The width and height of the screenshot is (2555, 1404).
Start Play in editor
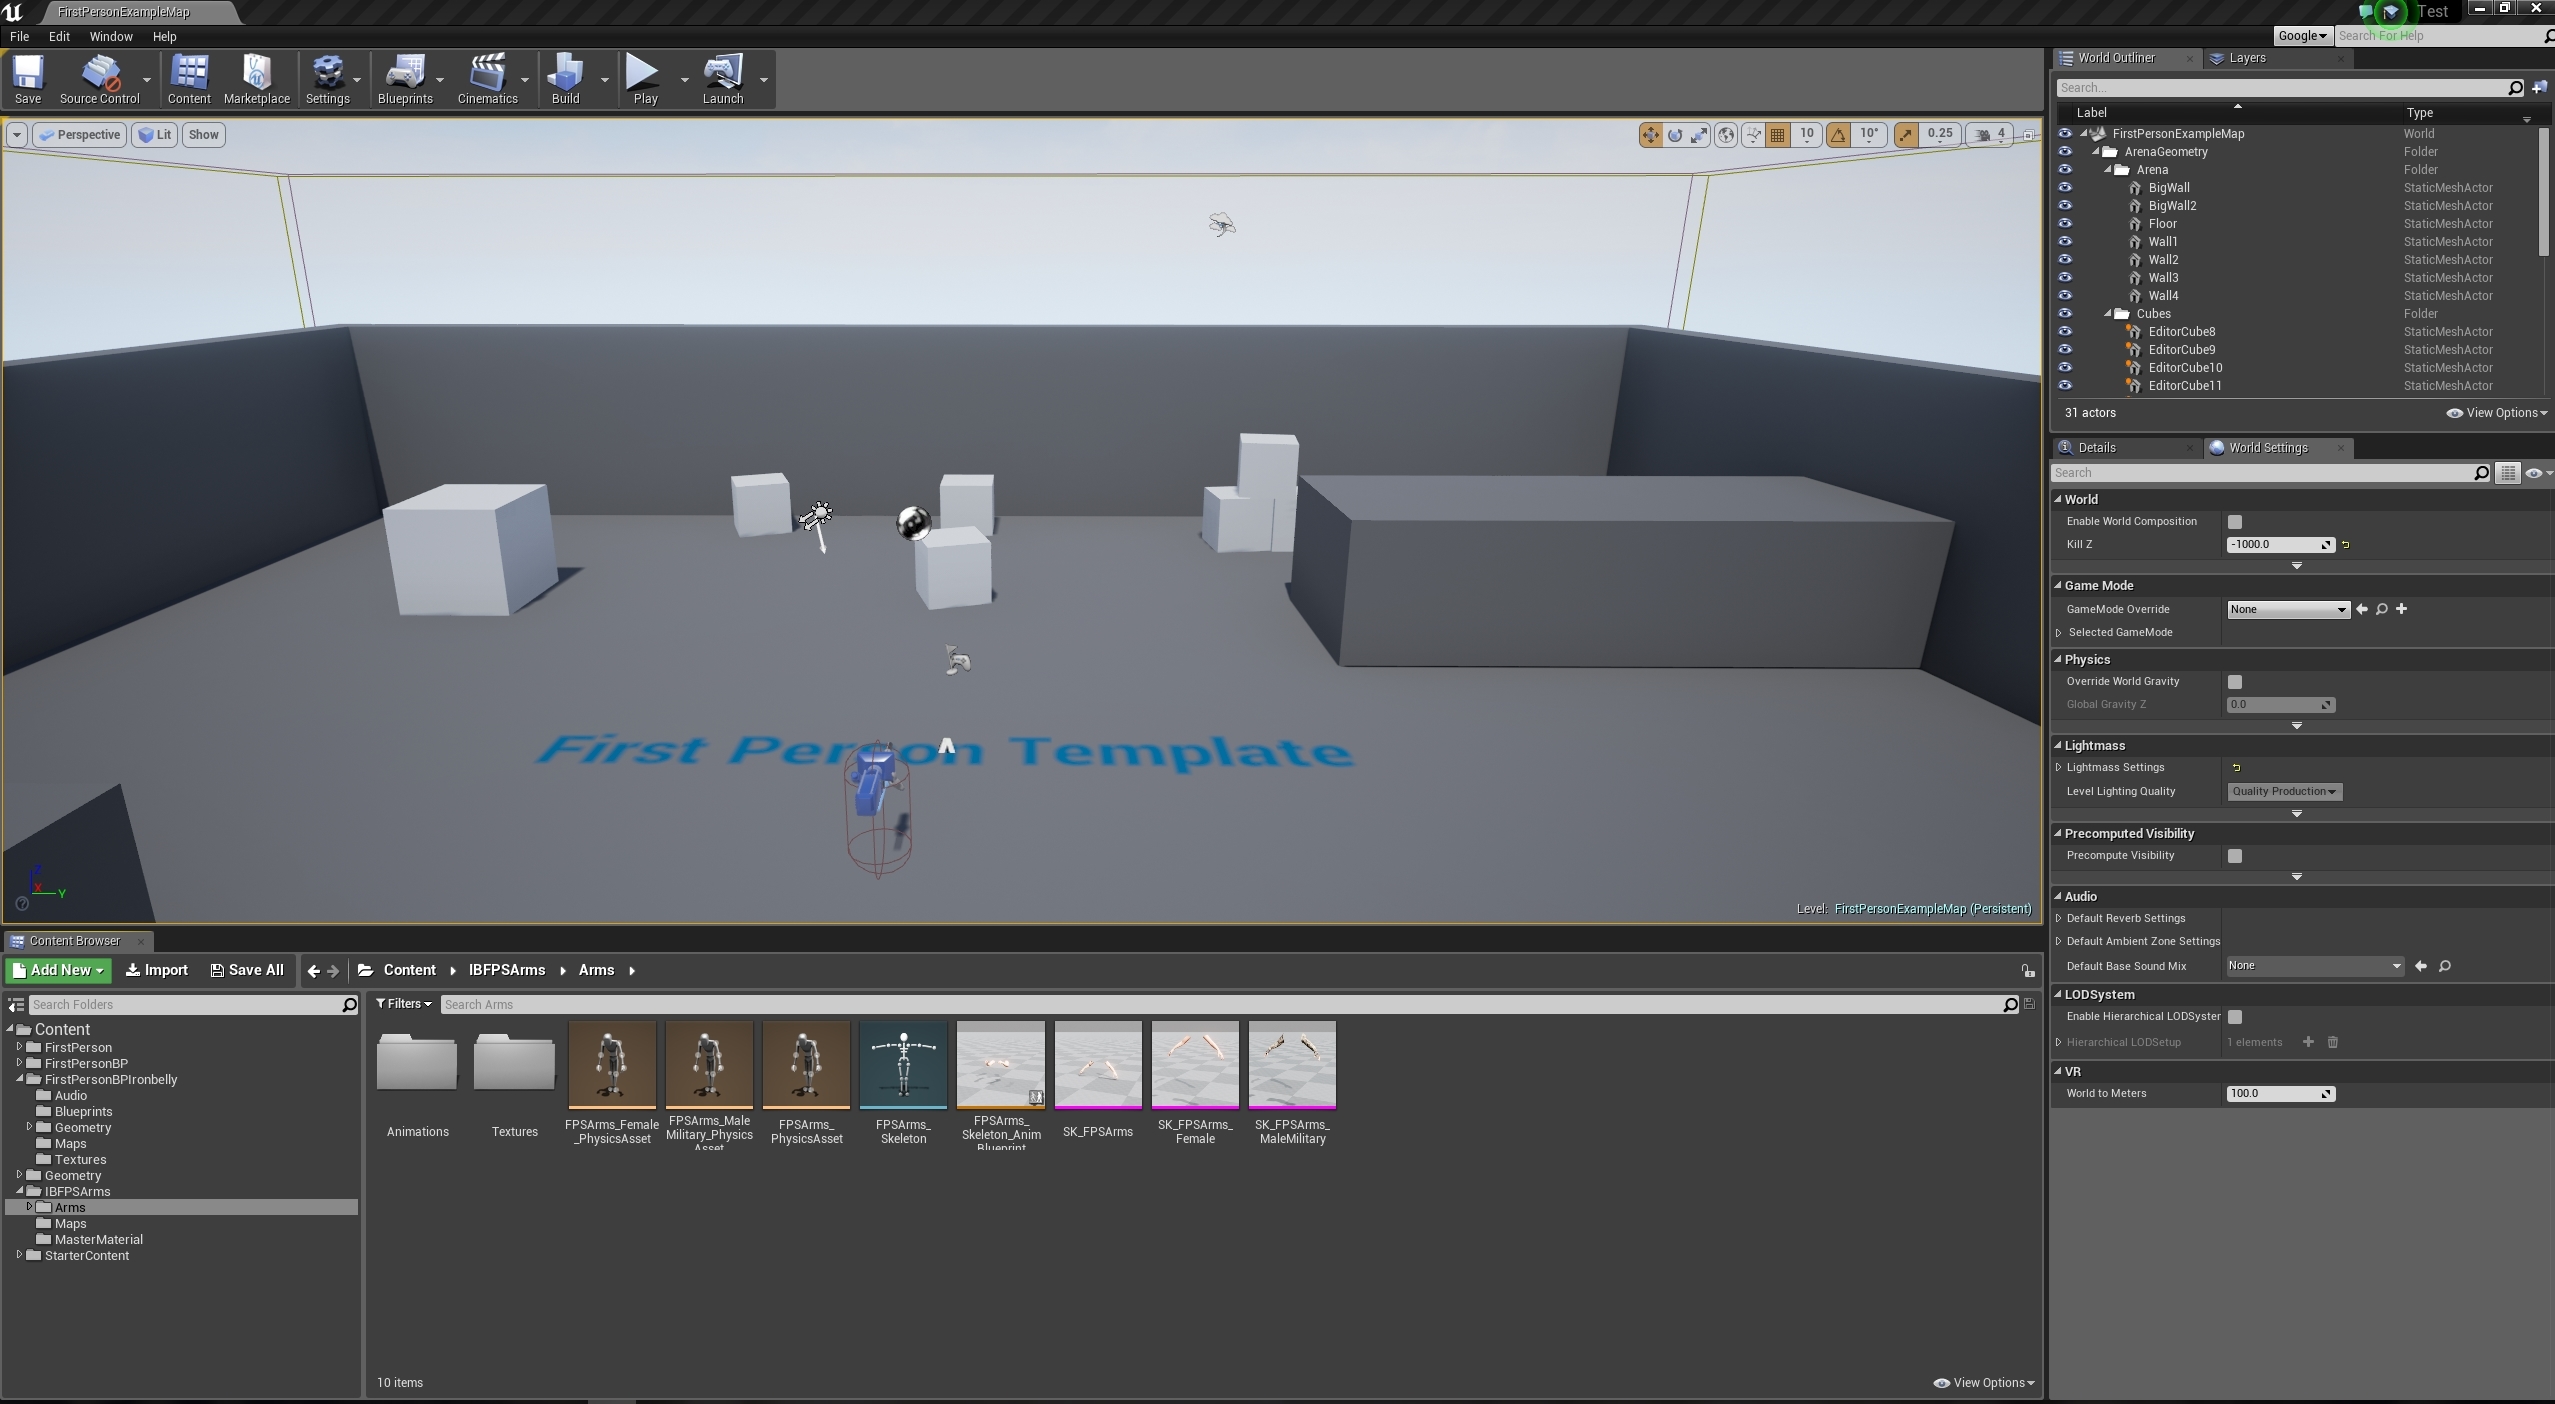point(646,79)
